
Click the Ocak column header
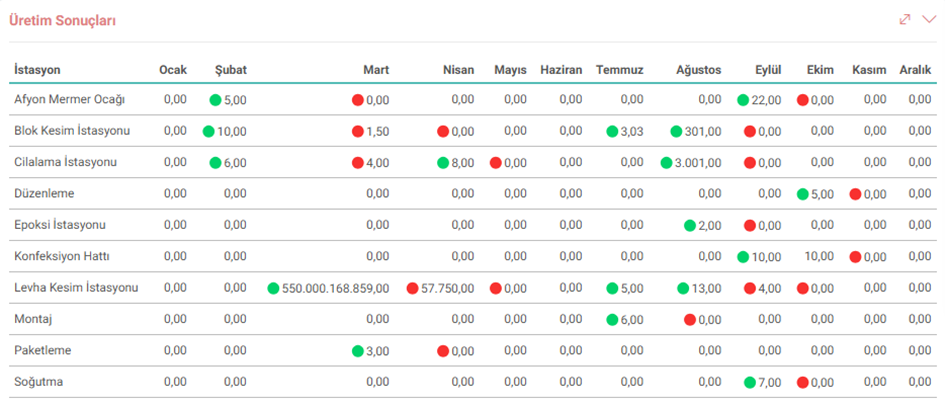(173, 70)
